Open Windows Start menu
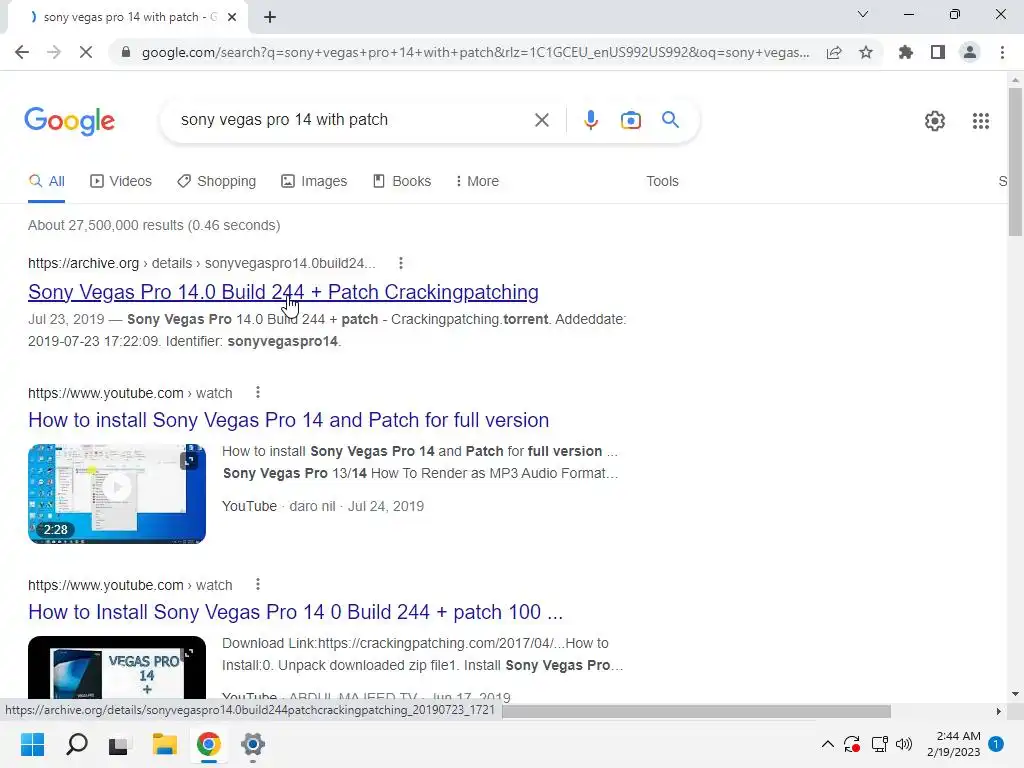The height and width of the screenshot is (768, 1024). [x=33, y=744]
